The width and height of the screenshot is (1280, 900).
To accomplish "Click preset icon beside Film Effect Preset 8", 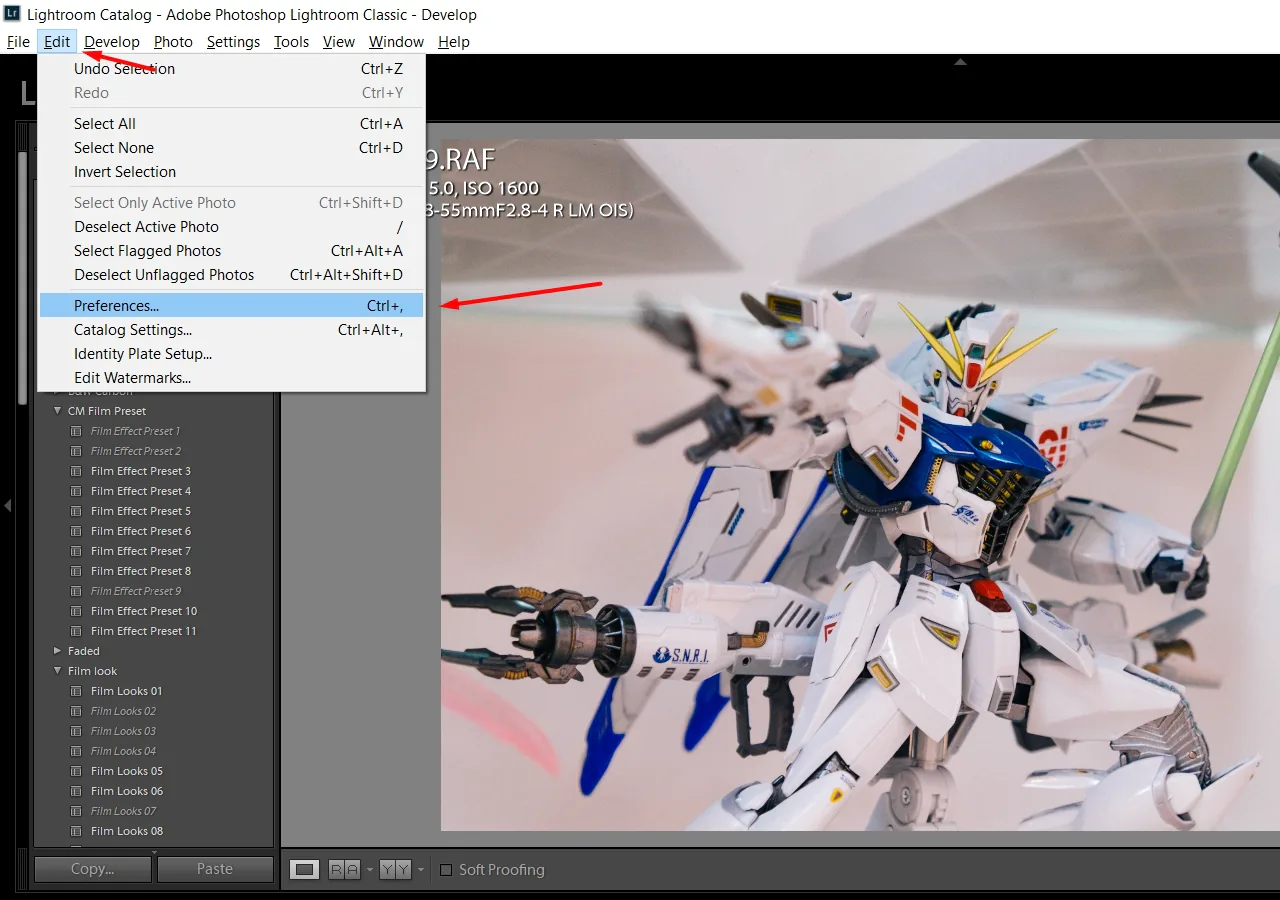I will pos(76,571).
